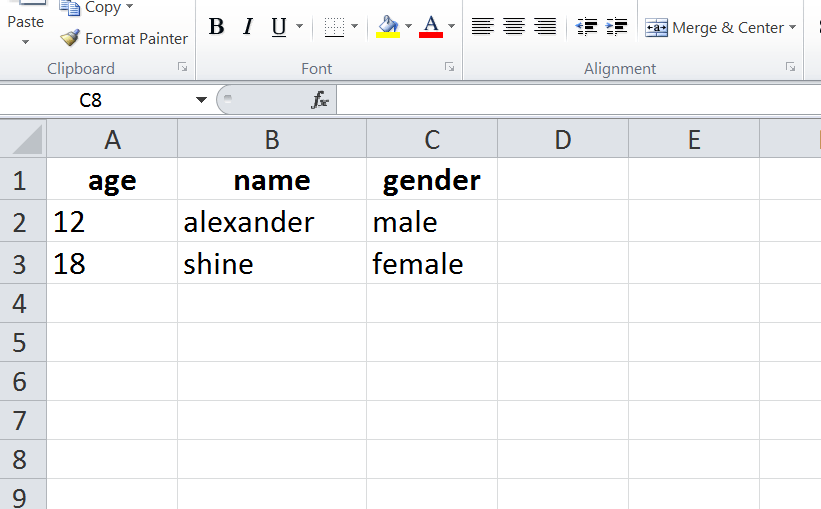The height and width of the screenshot is (509, 821).
Task: Click the Borders icon
Action: click(x=334, y=27)
